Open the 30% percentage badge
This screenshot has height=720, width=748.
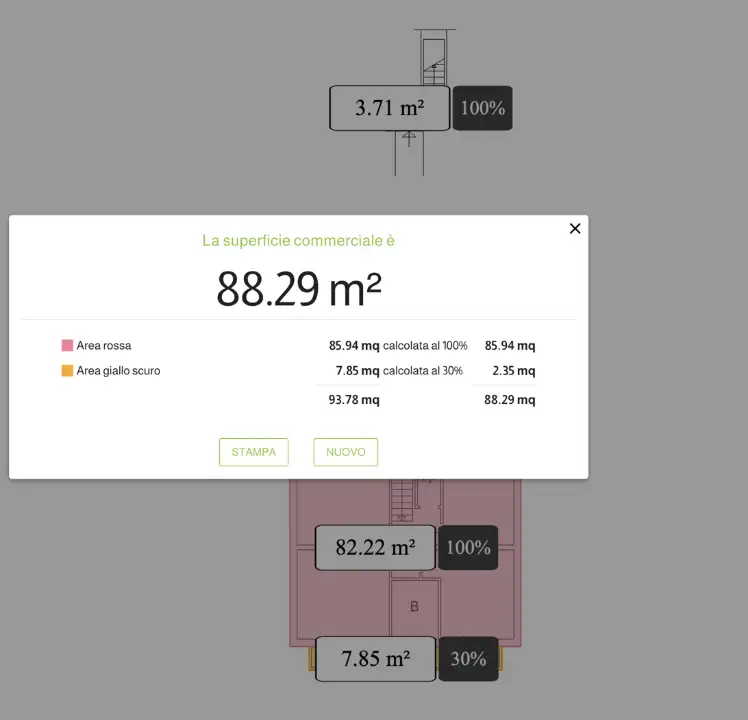pos(468,659)
